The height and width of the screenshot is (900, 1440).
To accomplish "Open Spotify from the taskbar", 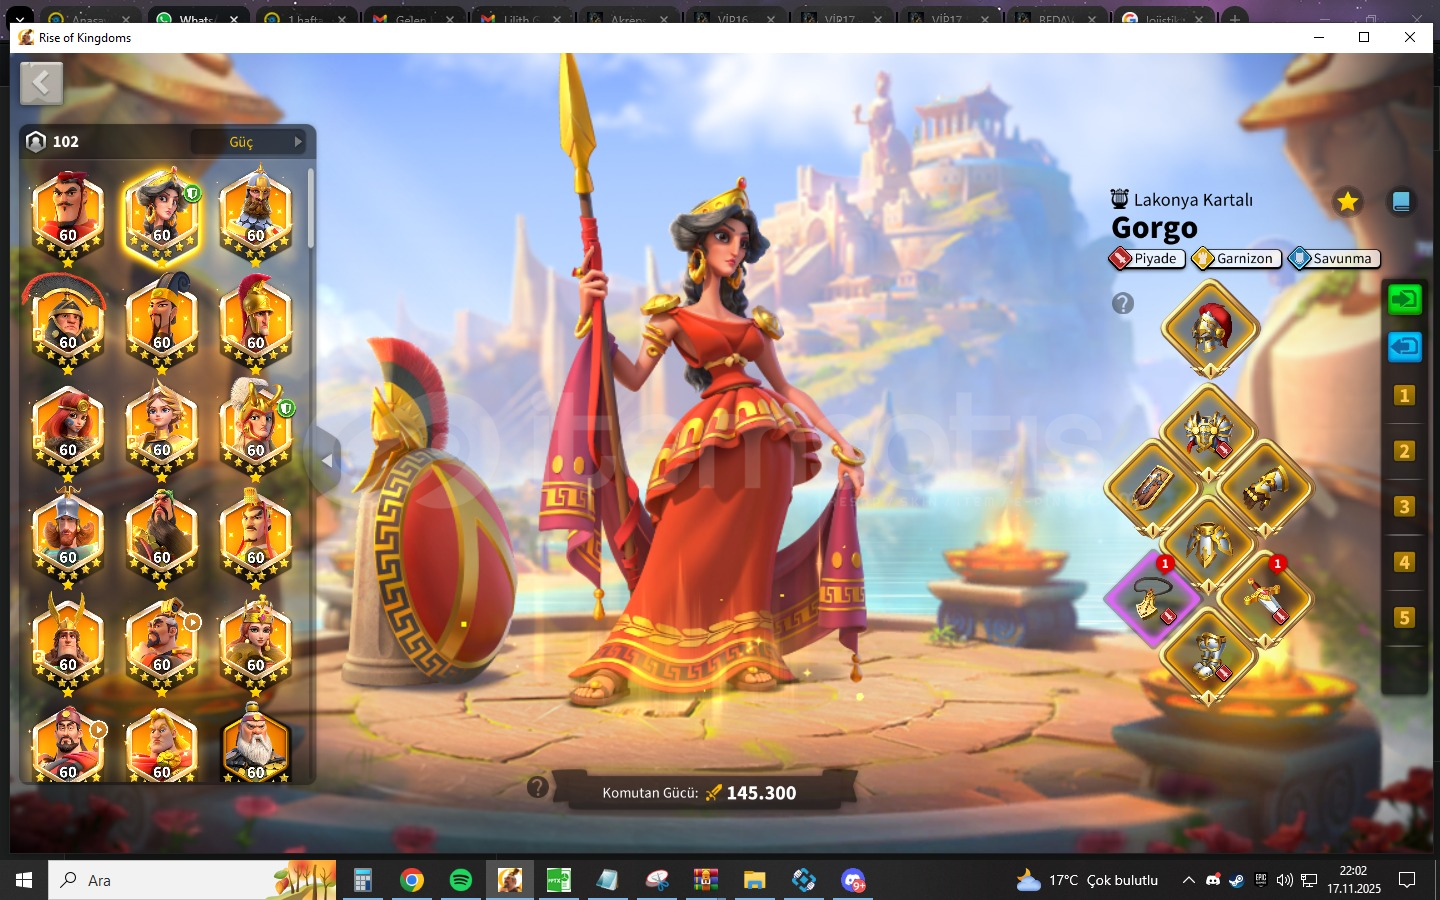I will [x=460, y=880].
